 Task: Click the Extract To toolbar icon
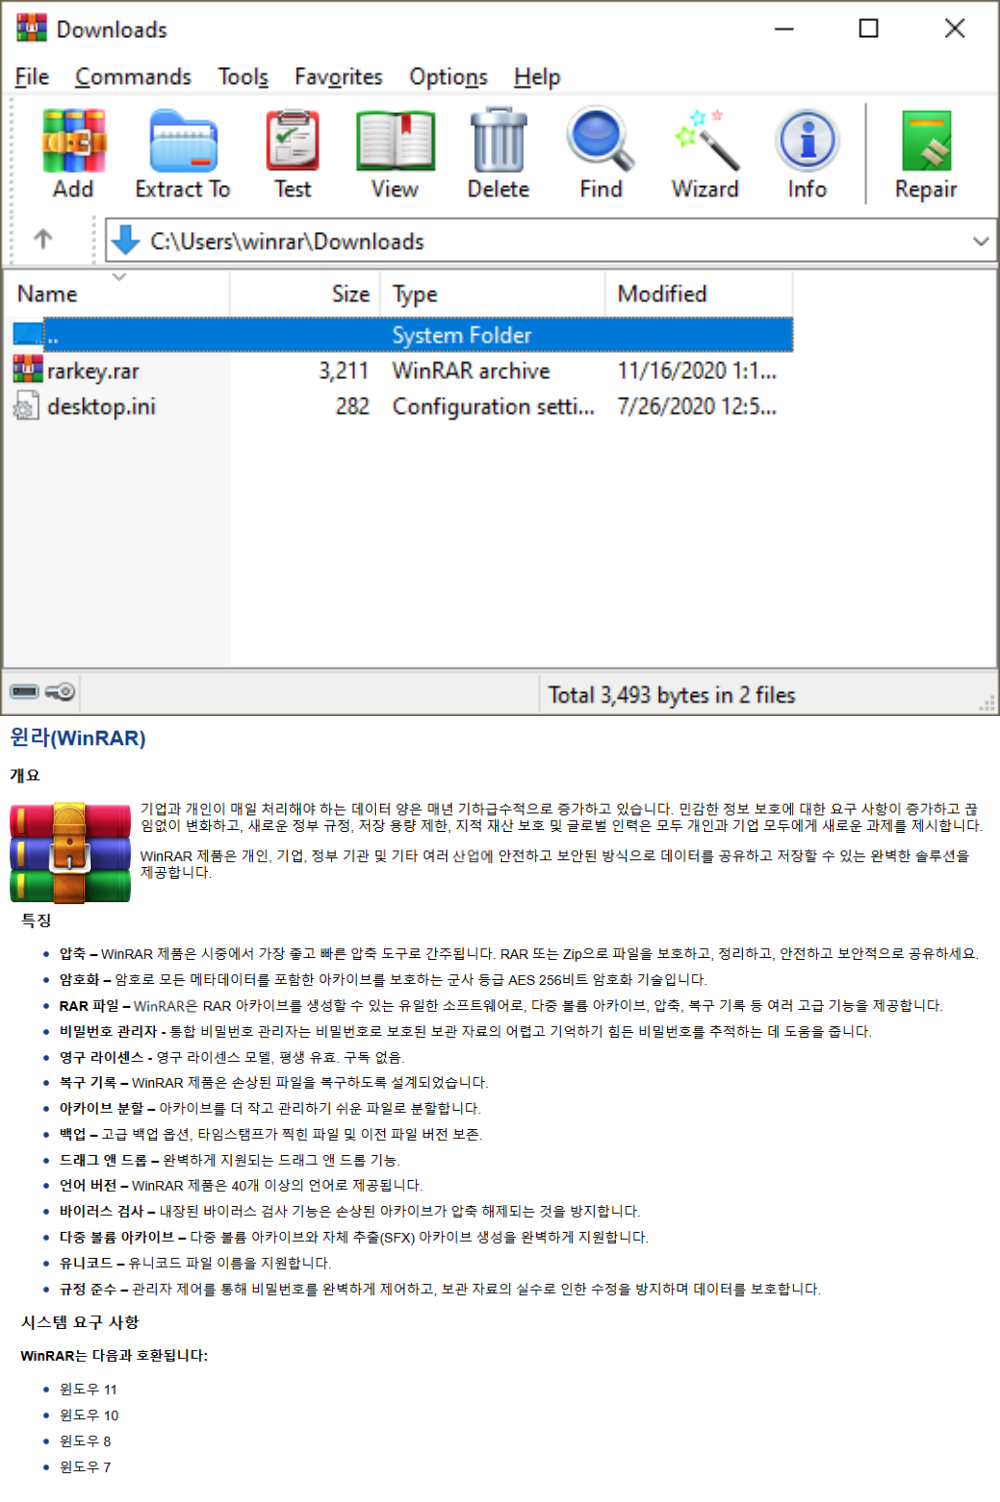click(183, 154)
